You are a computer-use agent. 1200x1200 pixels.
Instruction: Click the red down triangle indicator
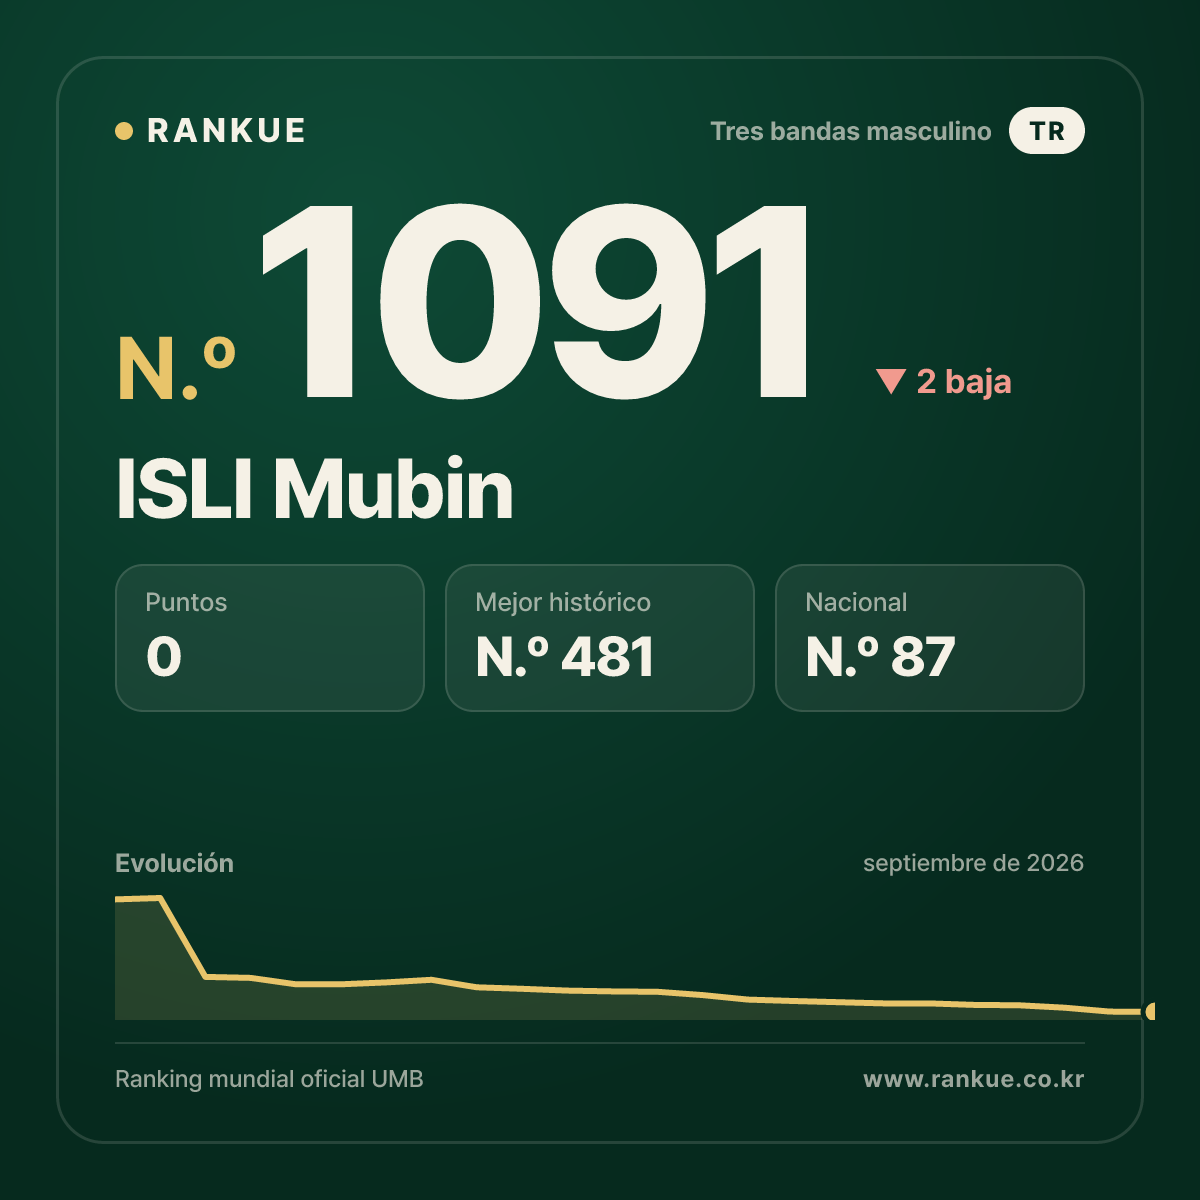890,381
